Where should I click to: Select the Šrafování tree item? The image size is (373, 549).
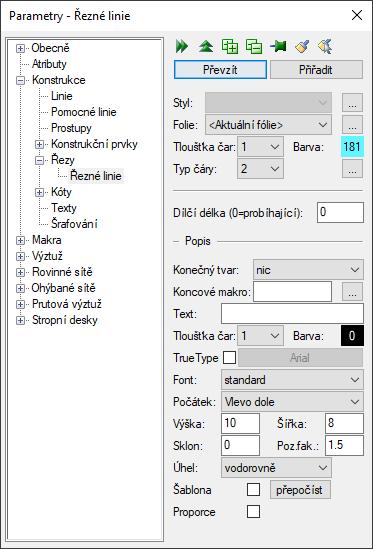pos(74,224)
